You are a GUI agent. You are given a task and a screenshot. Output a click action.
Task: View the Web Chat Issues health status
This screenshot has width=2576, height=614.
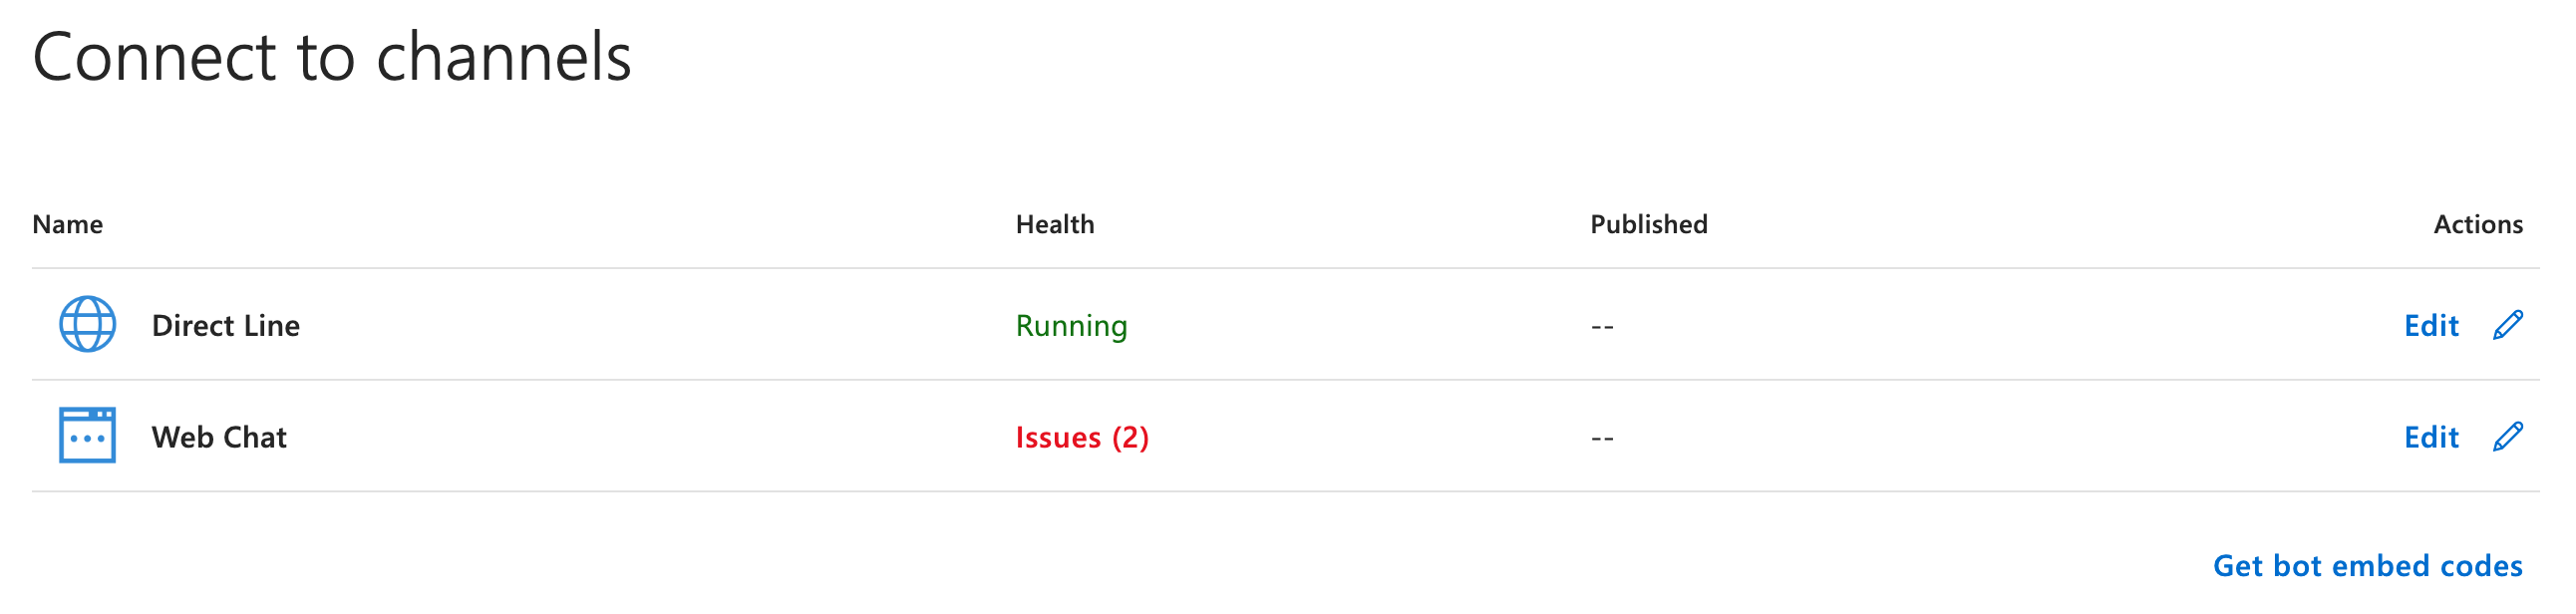coord(1058,438)
